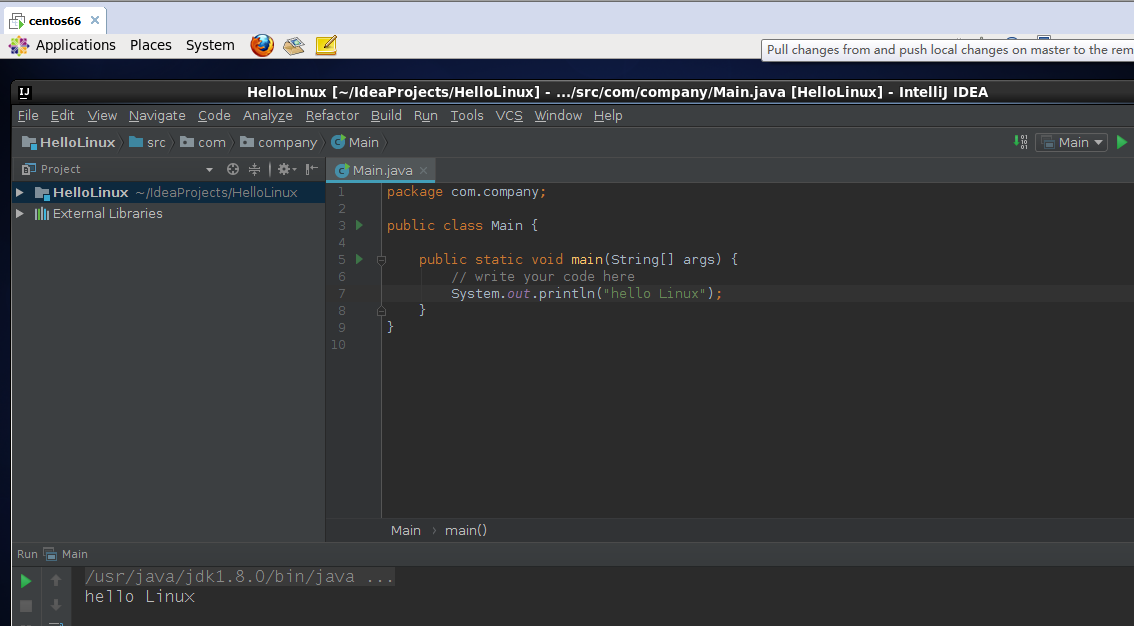Screen dimensions: 1134x626
Task: Open the Project view selector dropdown arrow
Action: pyautogui.click(x=209, y=170)
